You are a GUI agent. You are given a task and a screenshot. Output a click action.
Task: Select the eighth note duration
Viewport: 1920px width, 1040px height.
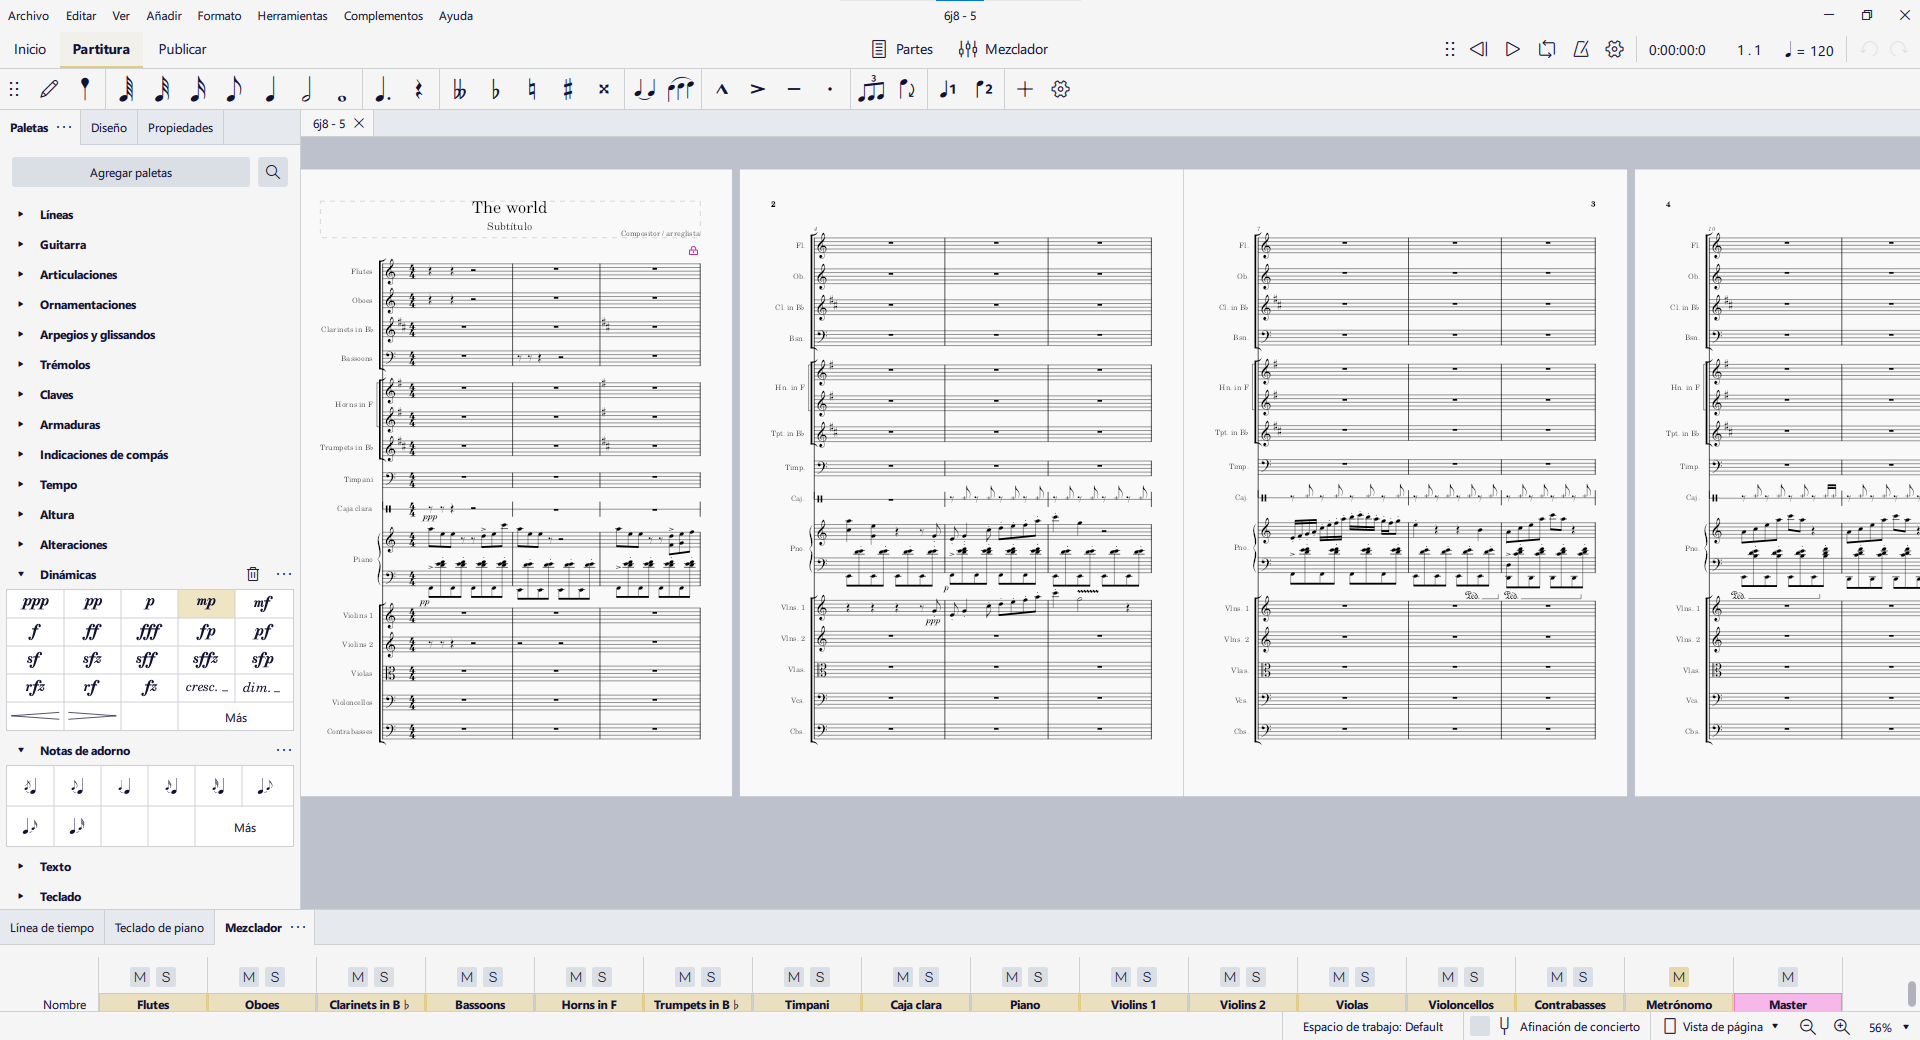(x=234, y=89)
